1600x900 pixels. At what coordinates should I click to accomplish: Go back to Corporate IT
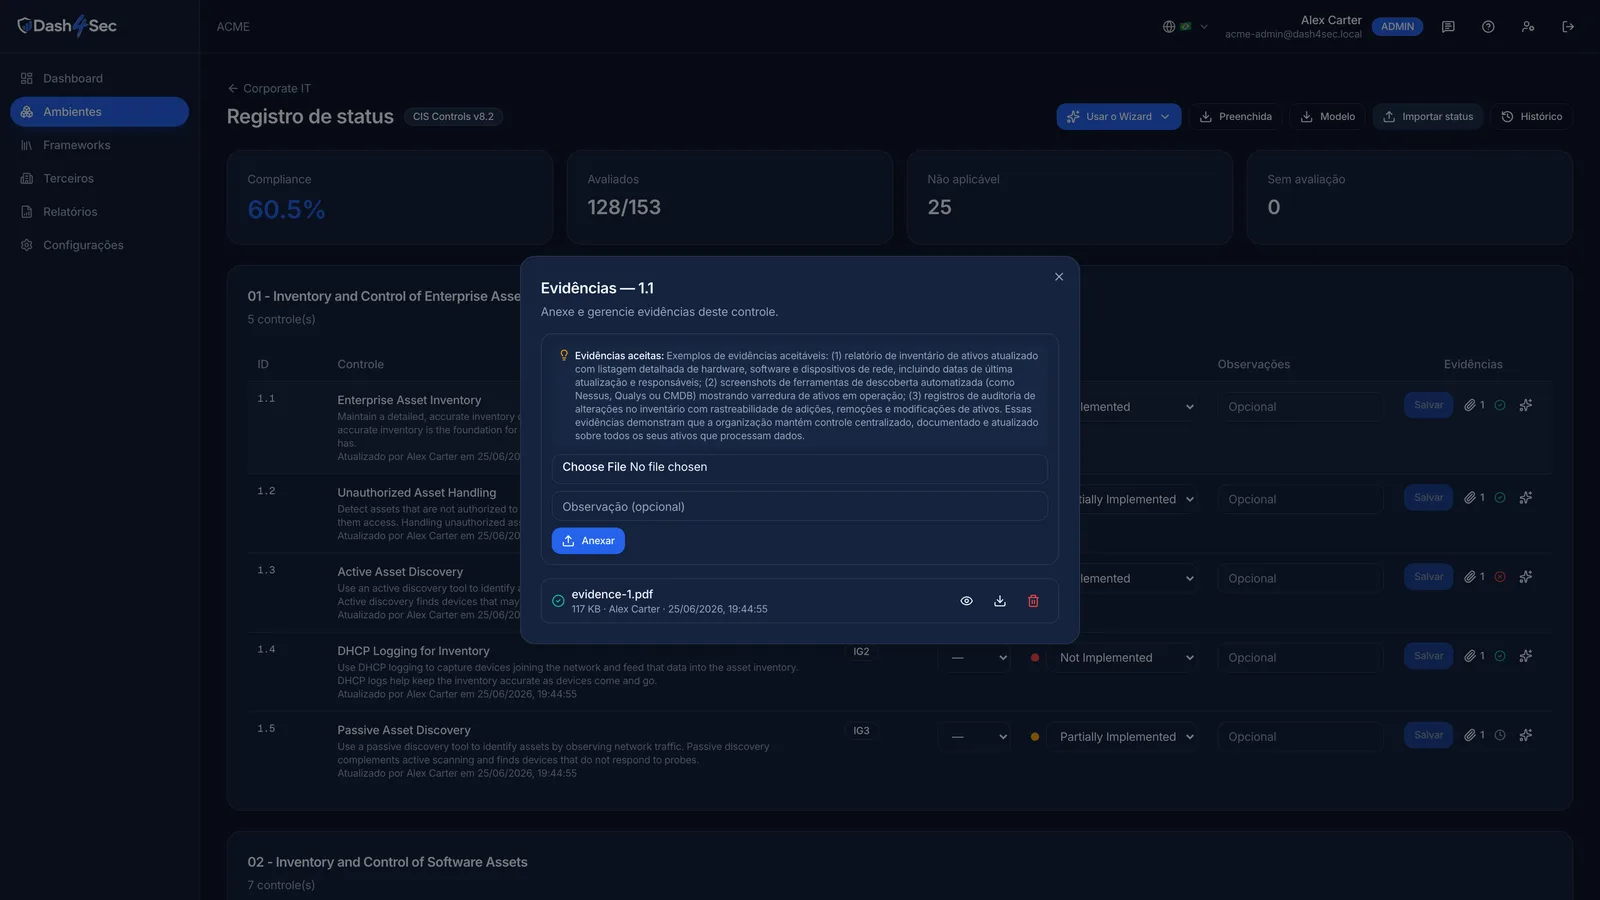(269, 88)
